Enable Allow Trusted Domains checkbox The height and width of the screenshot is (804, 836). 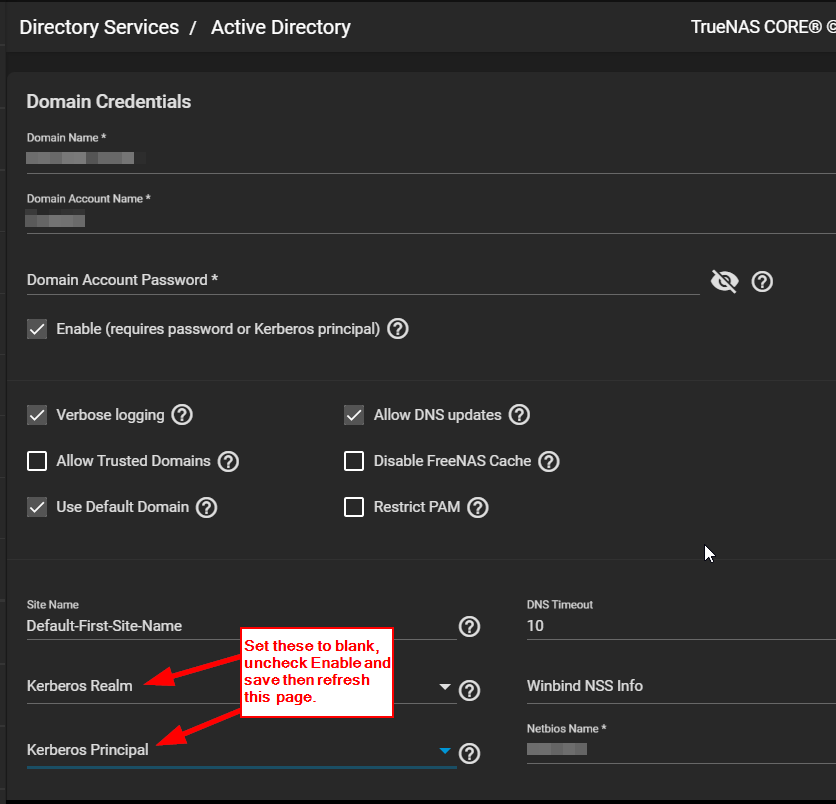click(37, 461)
